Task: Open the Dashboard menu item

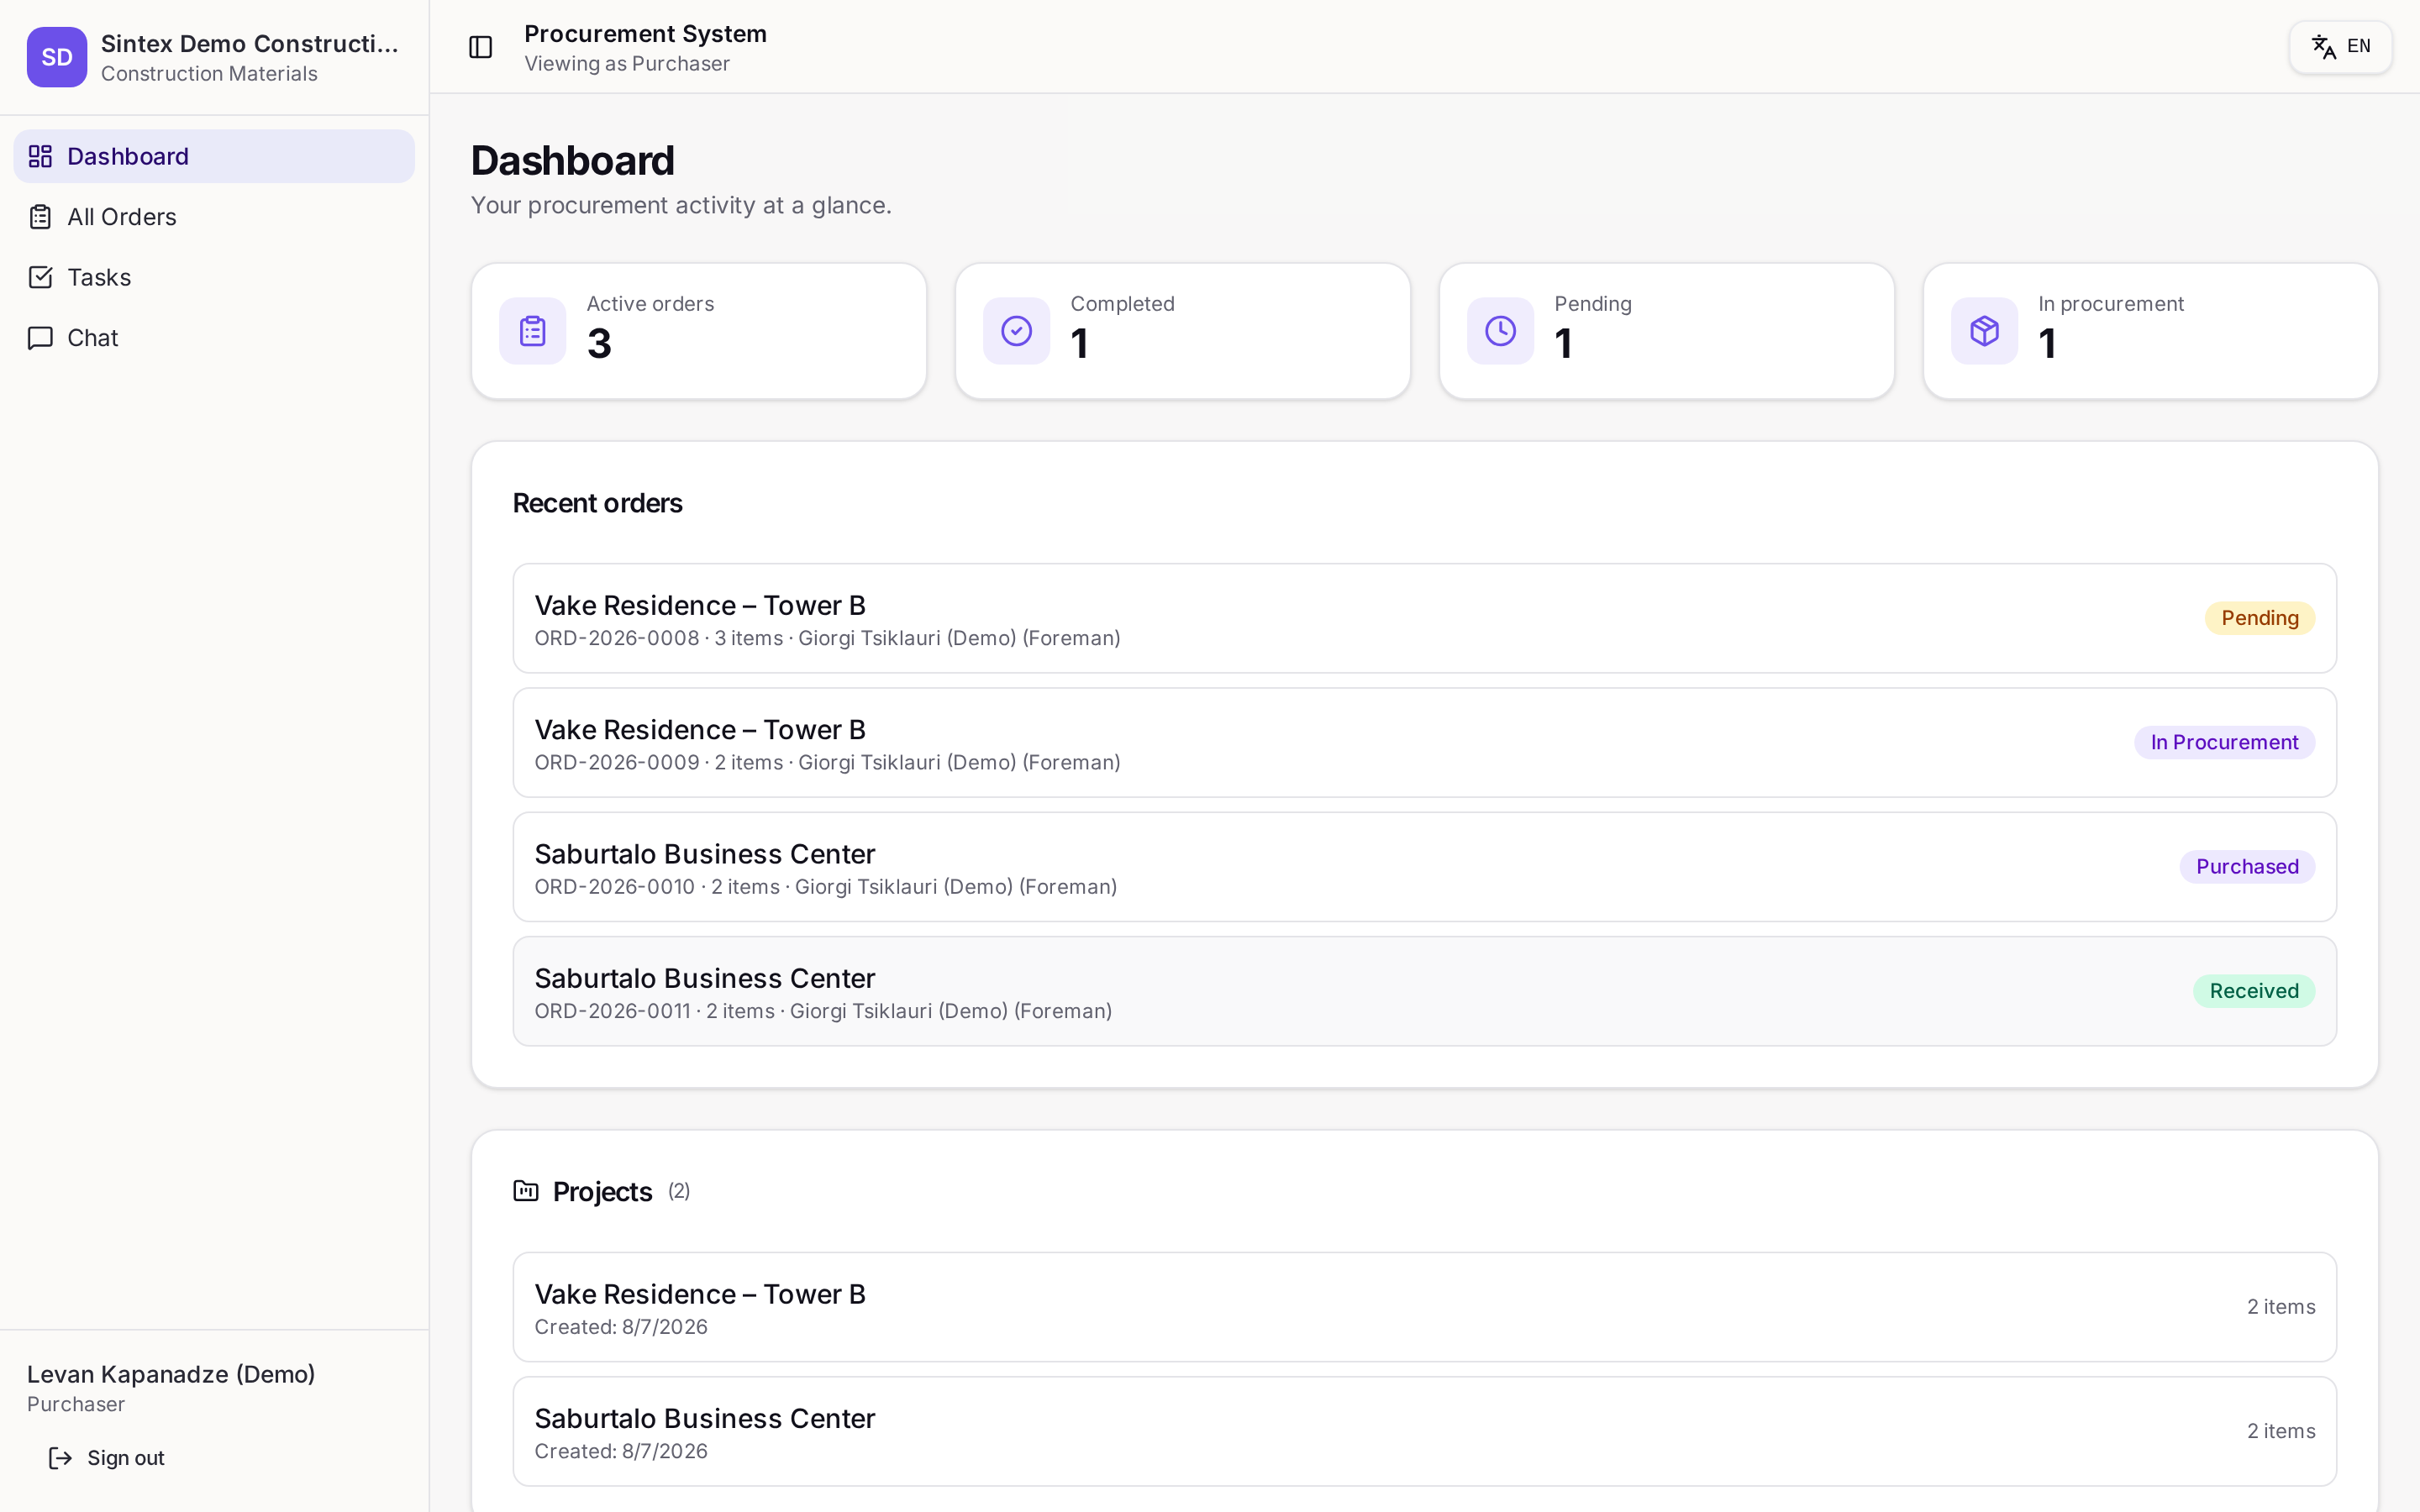Action: coord(214,156)
